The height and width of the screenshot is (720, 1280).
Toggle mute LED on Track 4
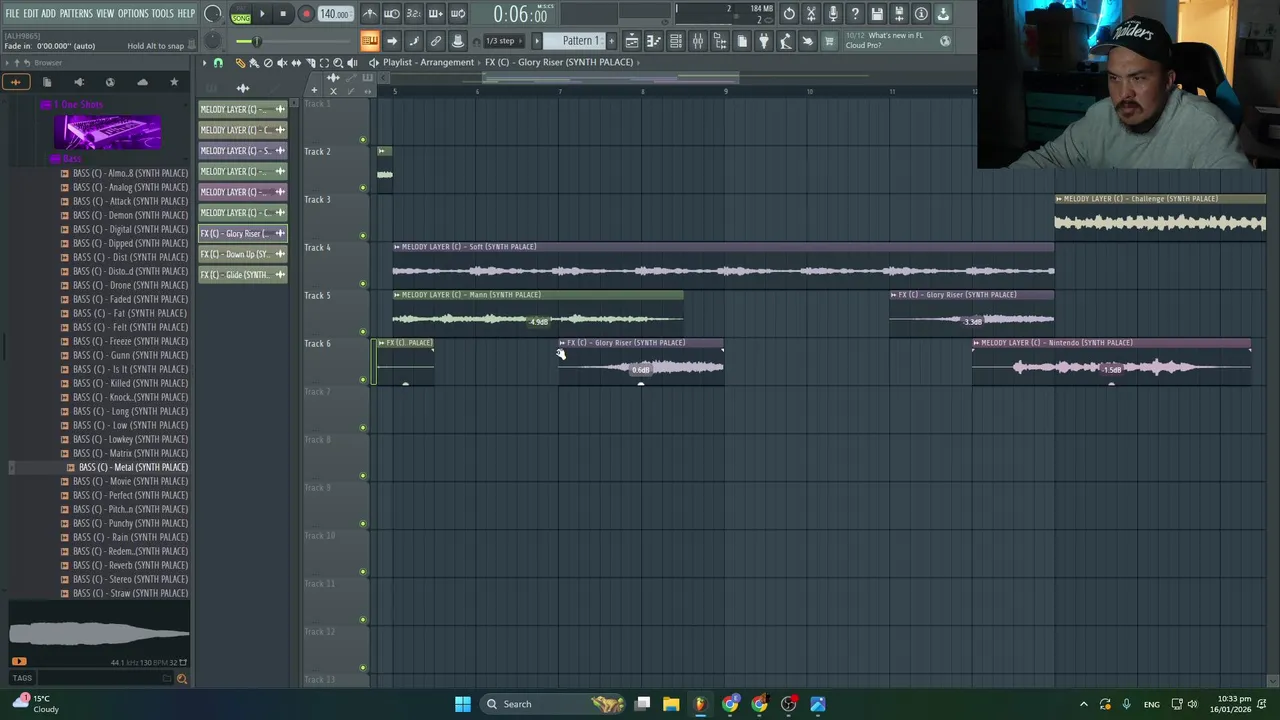pyautogui.click(x=363, y=284)
